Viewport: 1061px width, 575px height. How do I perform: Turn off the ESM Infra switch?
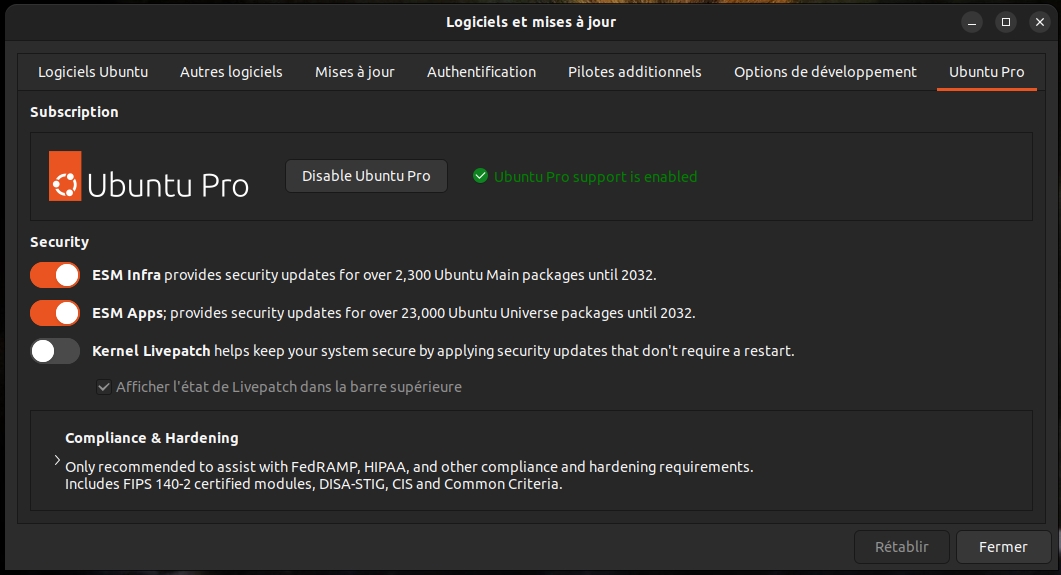click(x=55, y=275)
